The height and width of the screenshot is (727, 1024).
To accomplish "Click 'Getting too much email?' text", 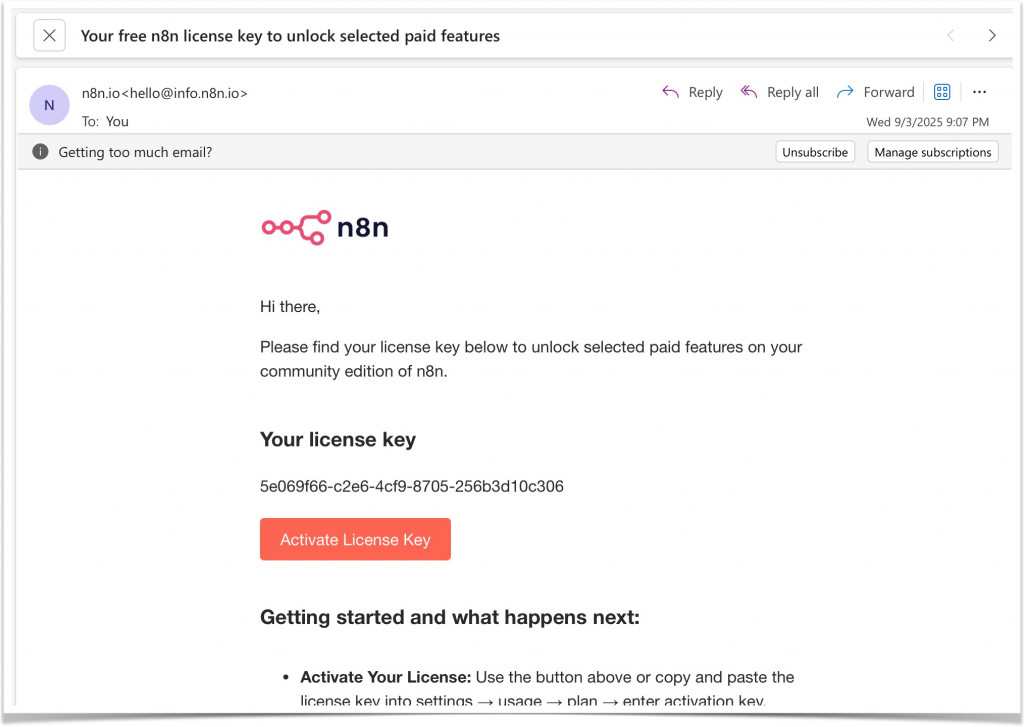I will 135,152.
